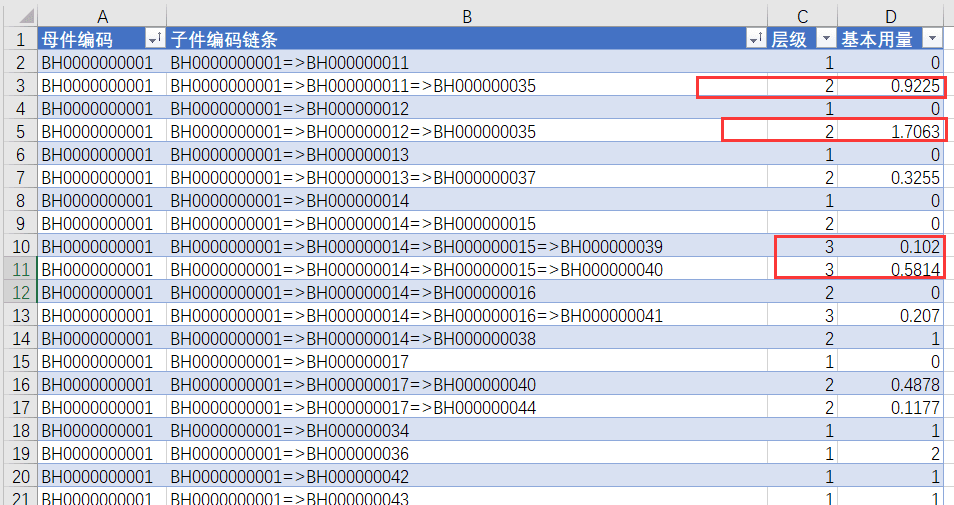Select row 3 header
Image resolution: width=954 pixels, height=505 pixels.
click(21, 86)
